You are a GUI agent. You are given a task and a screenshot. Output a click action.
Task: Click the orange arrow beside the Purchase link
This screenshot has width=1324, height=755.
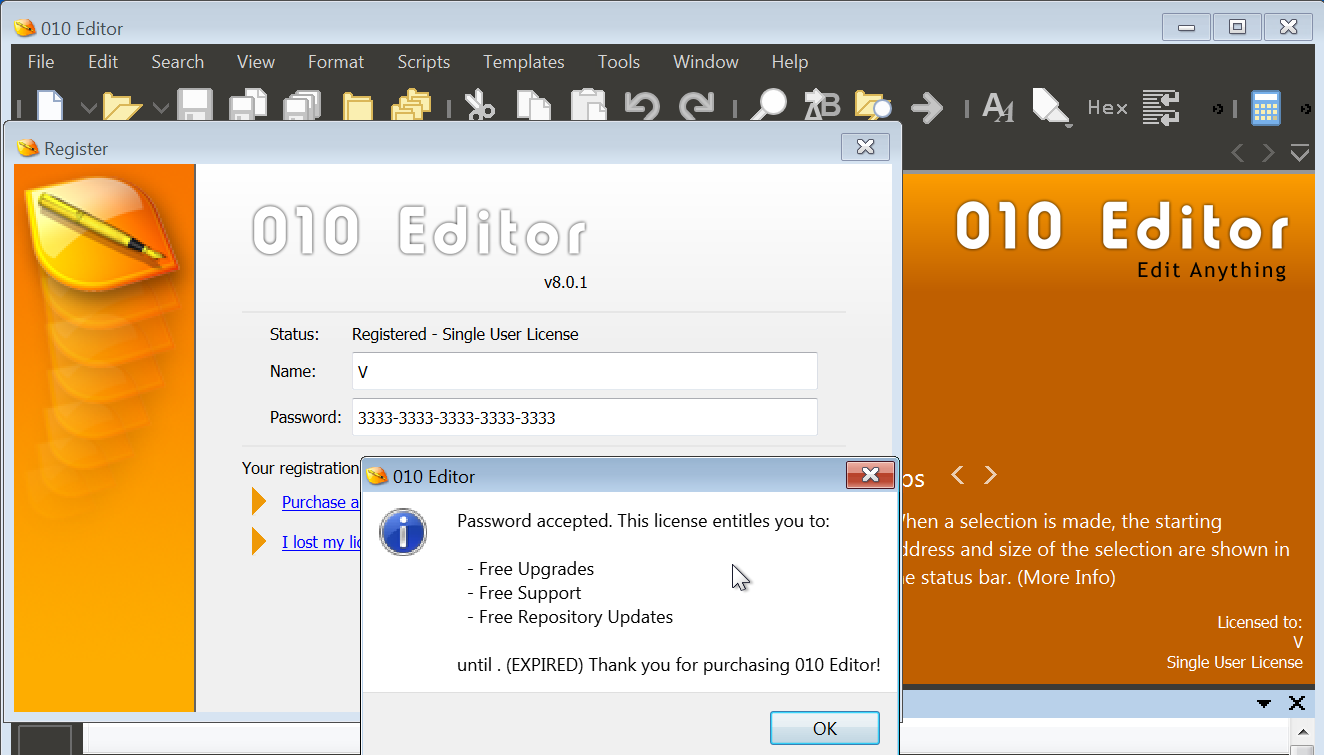(x=260, y=501)
